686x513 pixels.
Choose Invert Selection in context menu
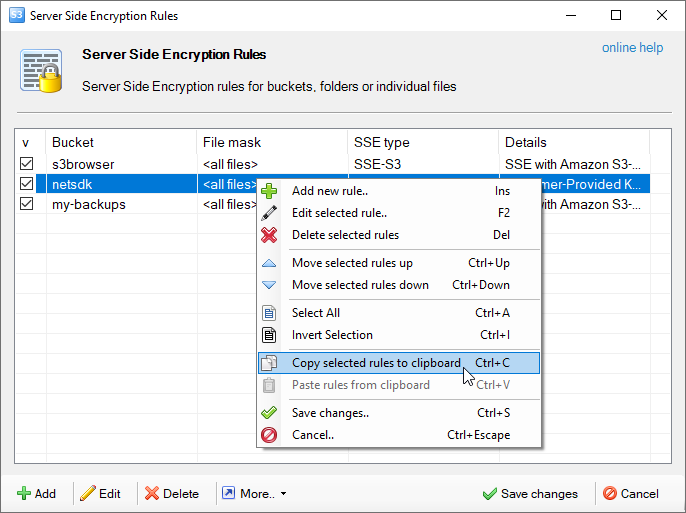tap(399, 335)
